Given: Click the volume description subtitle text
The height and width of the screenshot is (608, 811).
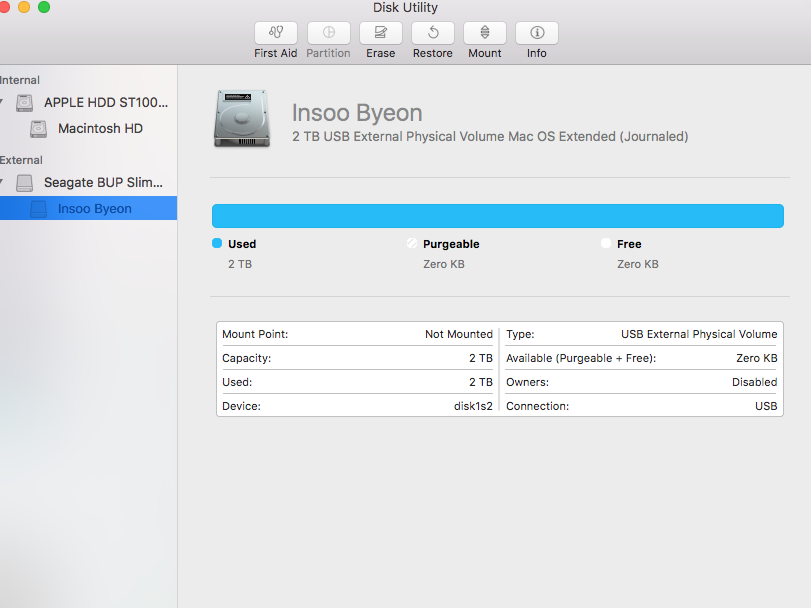Looking at the screenshot, I should [490, 136].
